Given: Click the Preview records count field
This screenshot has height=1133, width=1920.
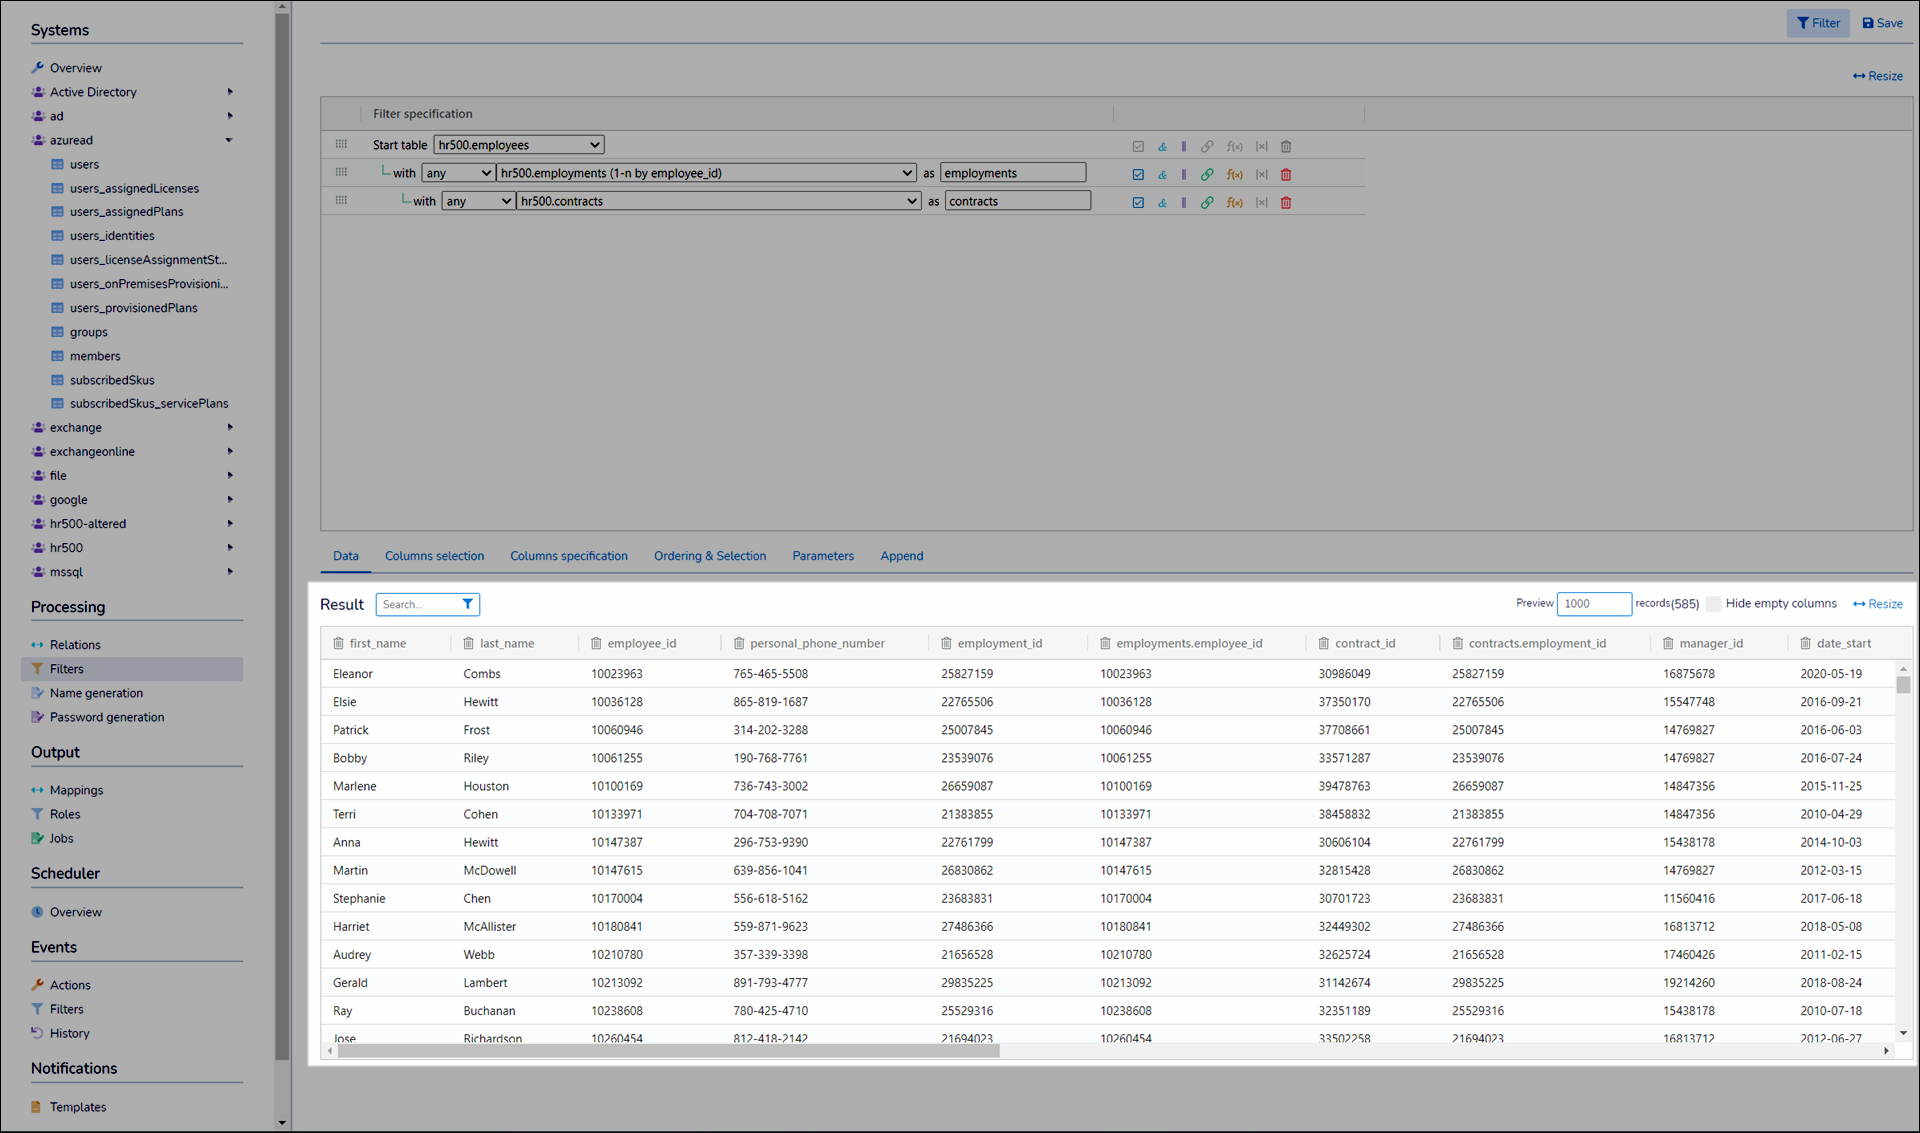Looking at the screenshot, I should click(x=1592, y=604).
